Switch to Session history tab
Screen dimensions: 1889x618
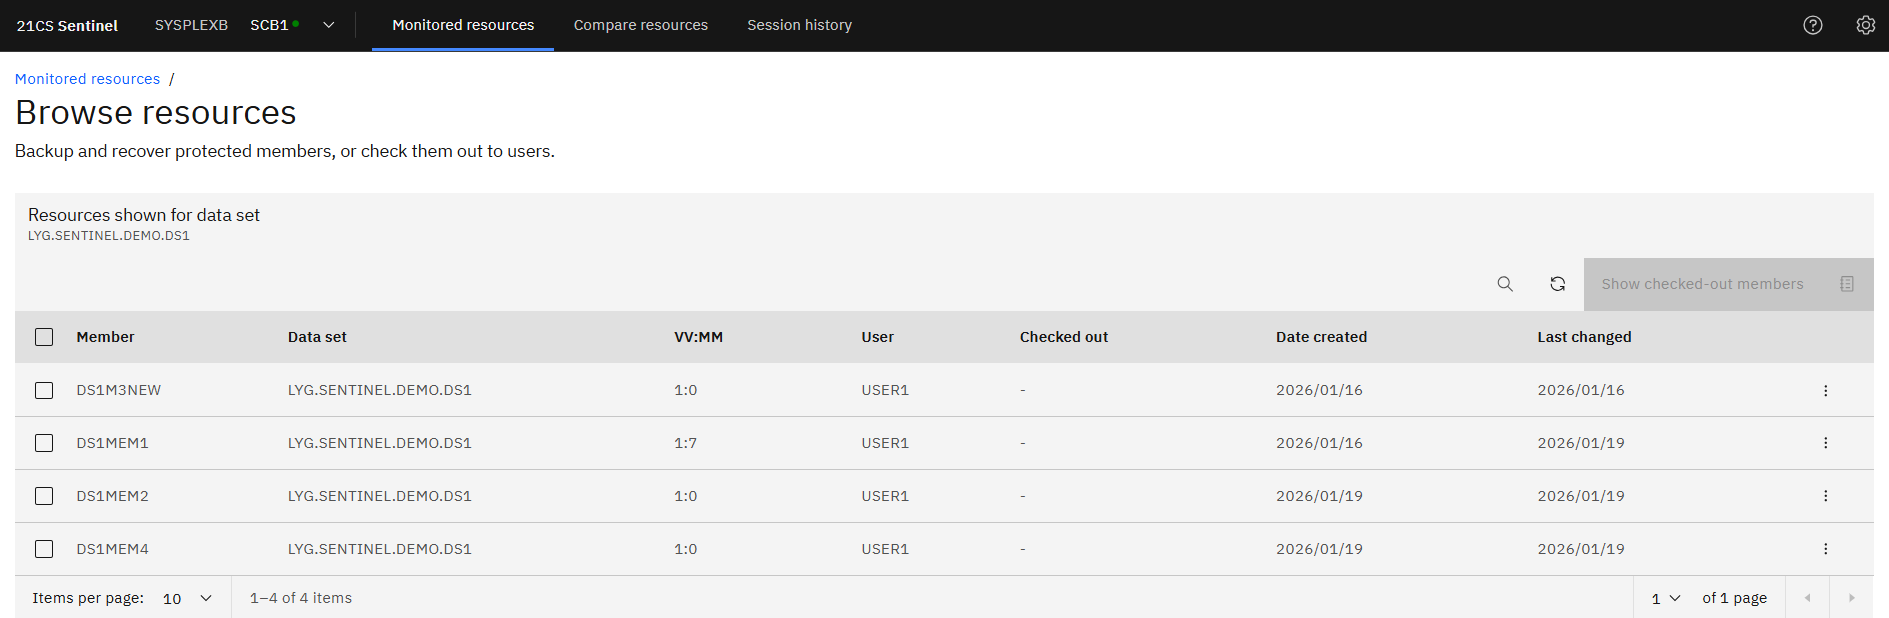(799, 25)
